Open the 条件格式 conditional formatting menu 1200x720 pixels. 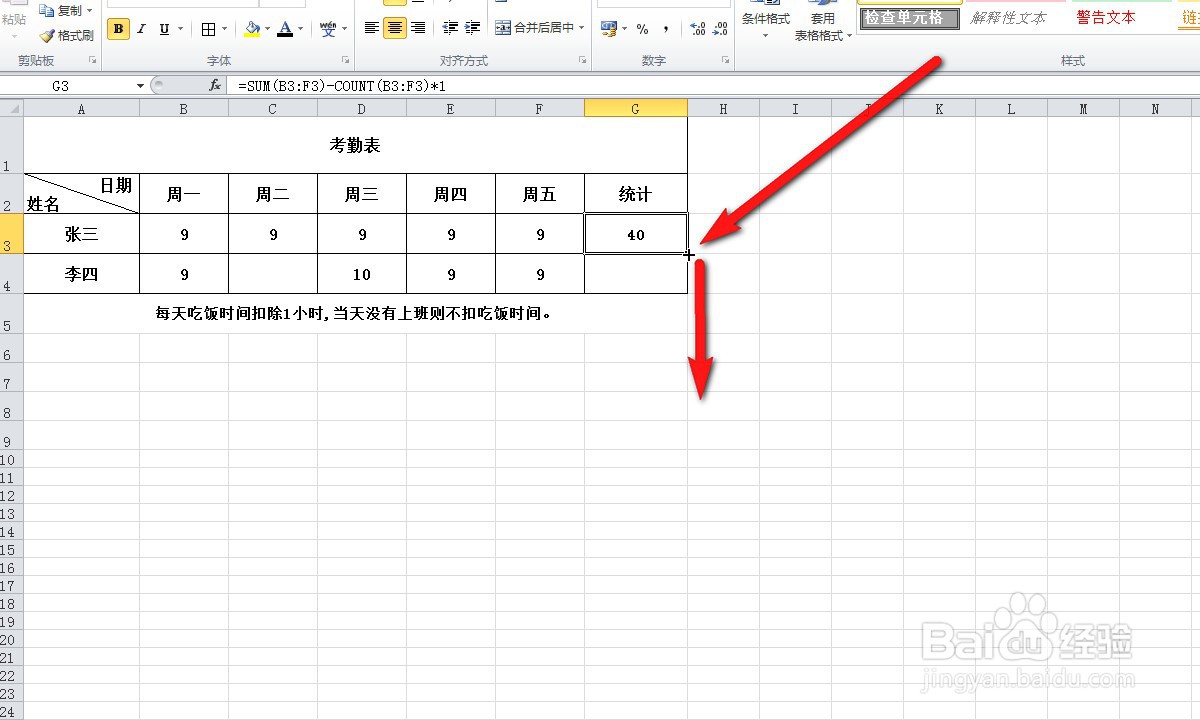[766, 23]
